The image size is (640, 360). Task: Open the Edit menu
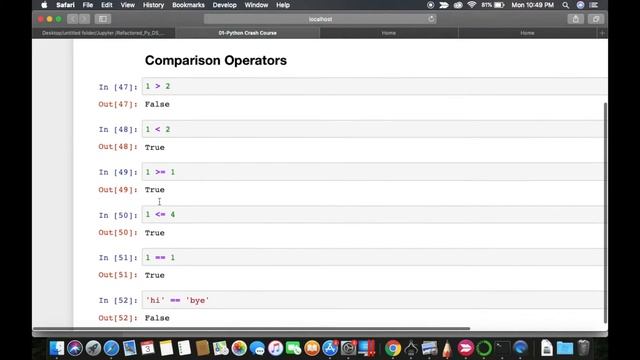point(107,5)
